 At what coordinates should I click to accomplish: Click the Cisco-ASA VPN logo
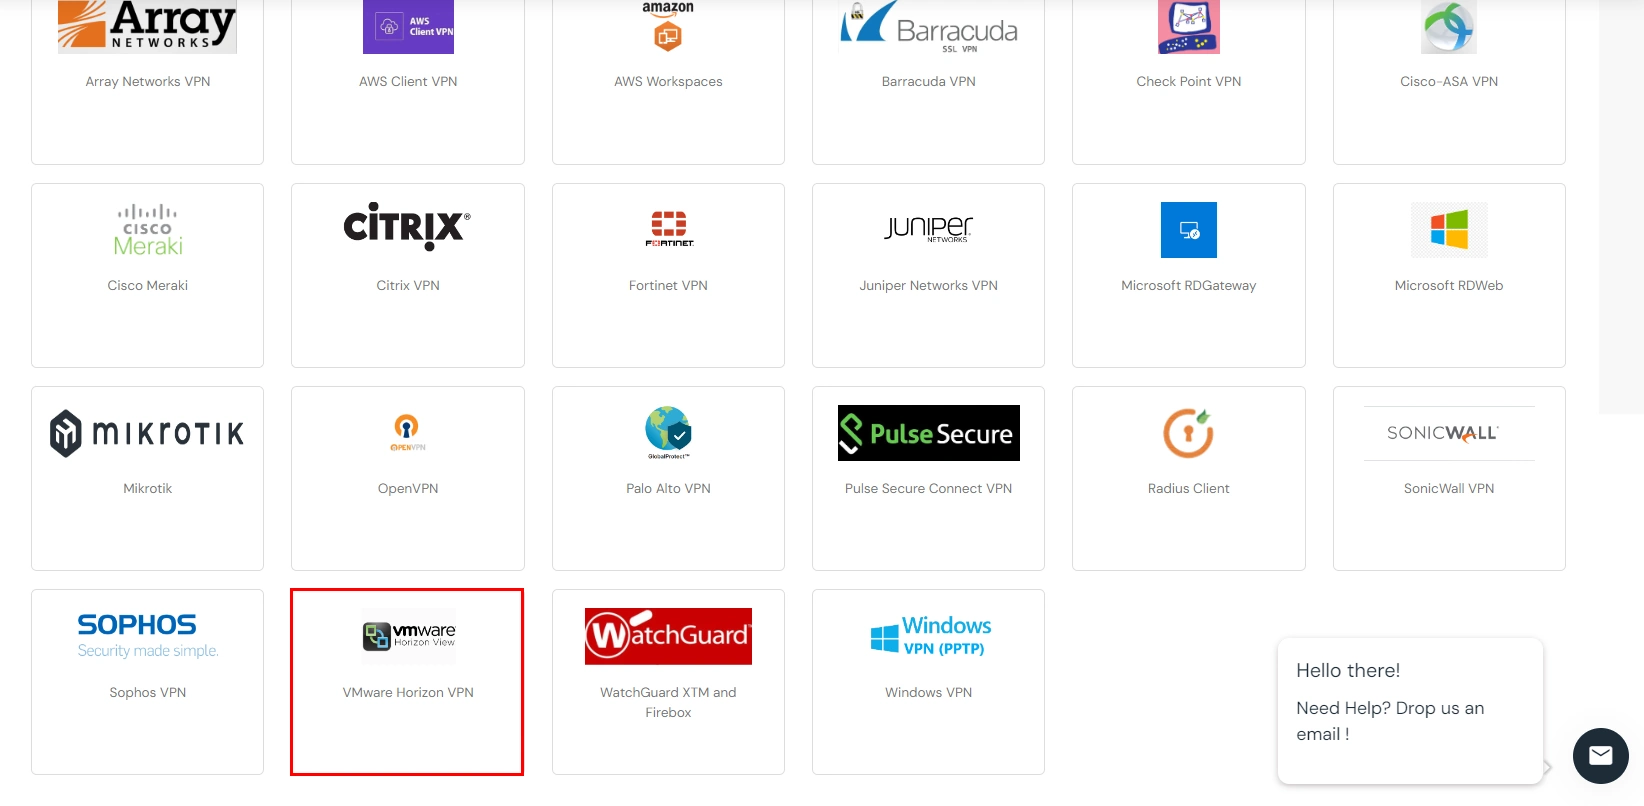pyautogui.click(x=1449, y=26)
